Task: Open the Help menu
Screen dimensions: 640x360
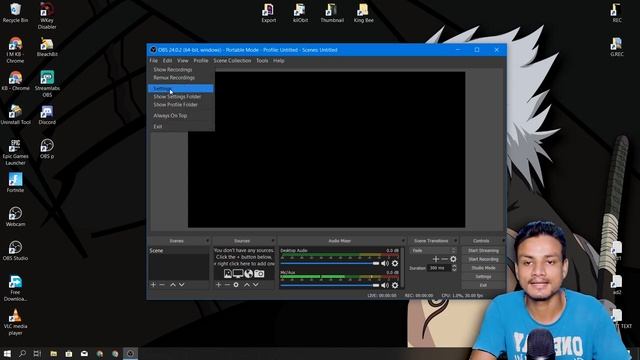Action: click(279, 60)
